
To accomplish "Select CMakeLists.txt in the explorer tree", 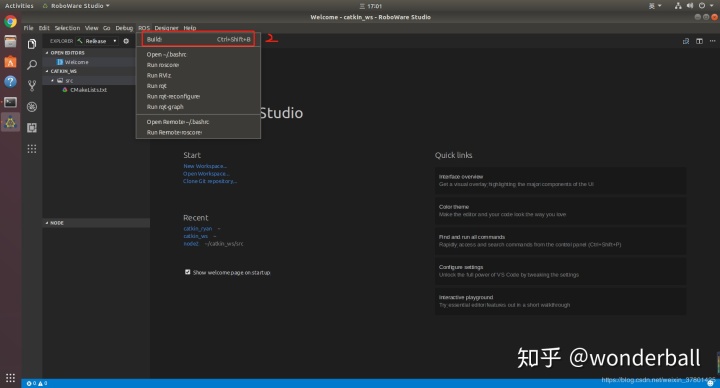I will pyautogui.click(x=88, y=90).
